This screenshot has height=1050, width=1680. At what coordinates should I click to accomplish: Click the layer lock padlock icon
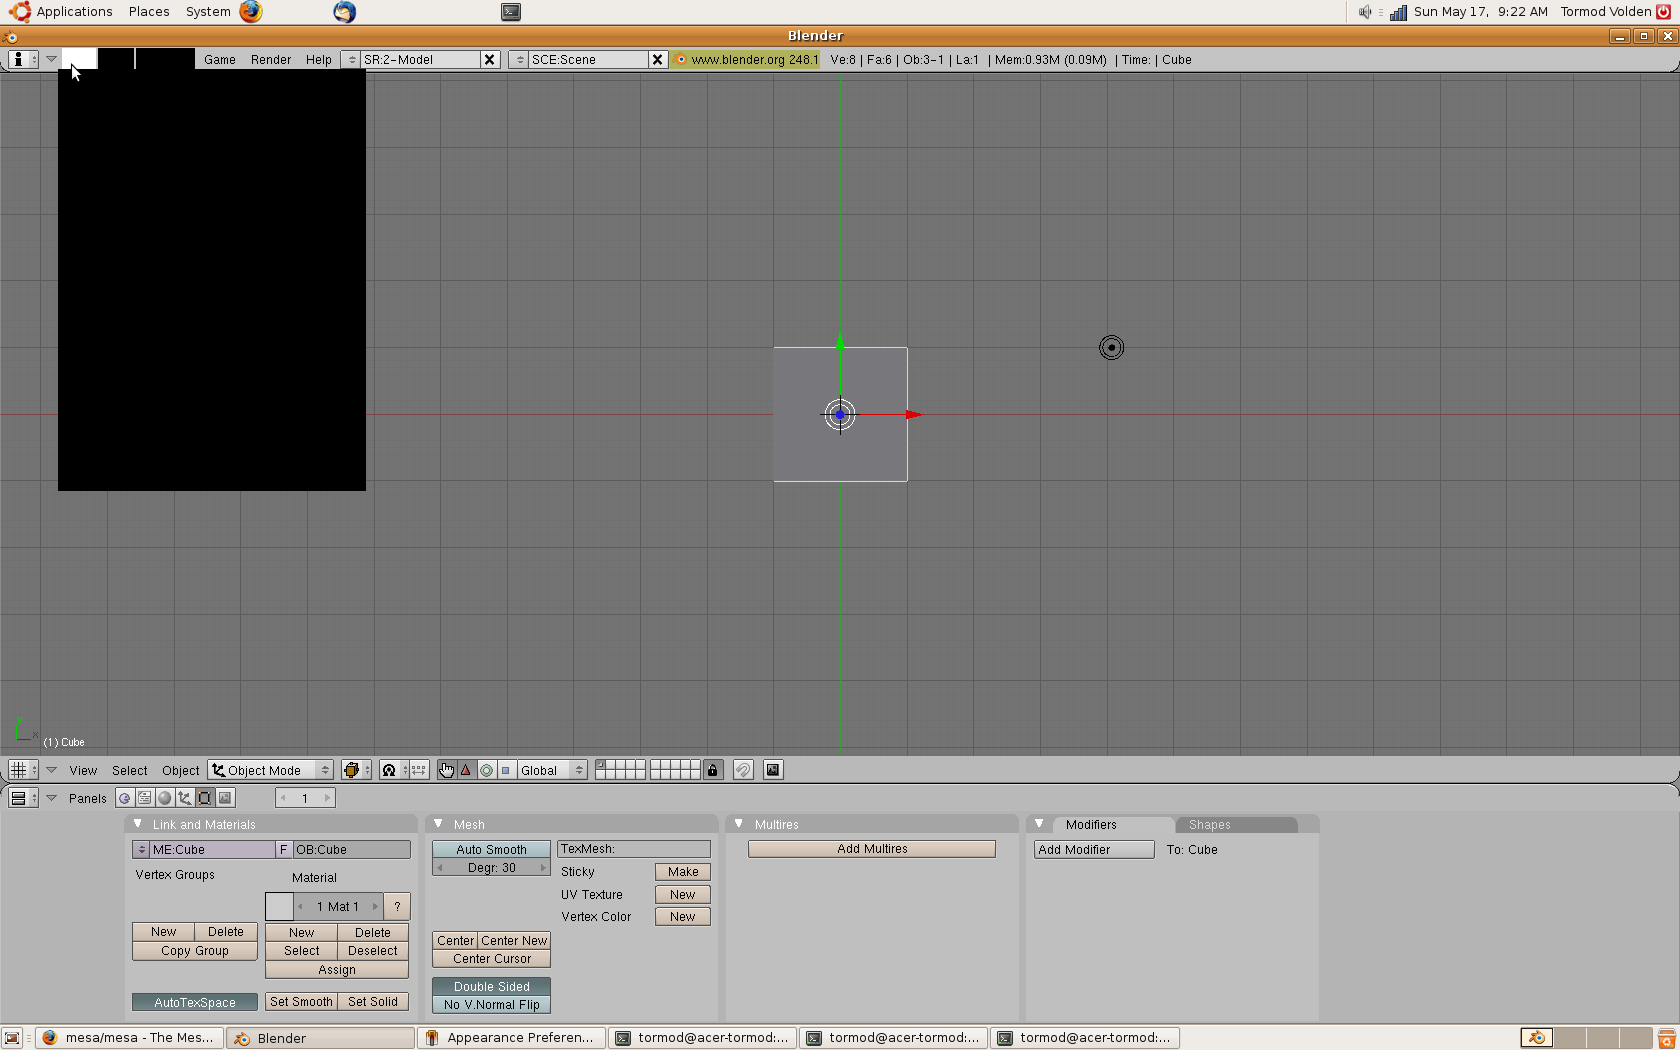[712, 770]
